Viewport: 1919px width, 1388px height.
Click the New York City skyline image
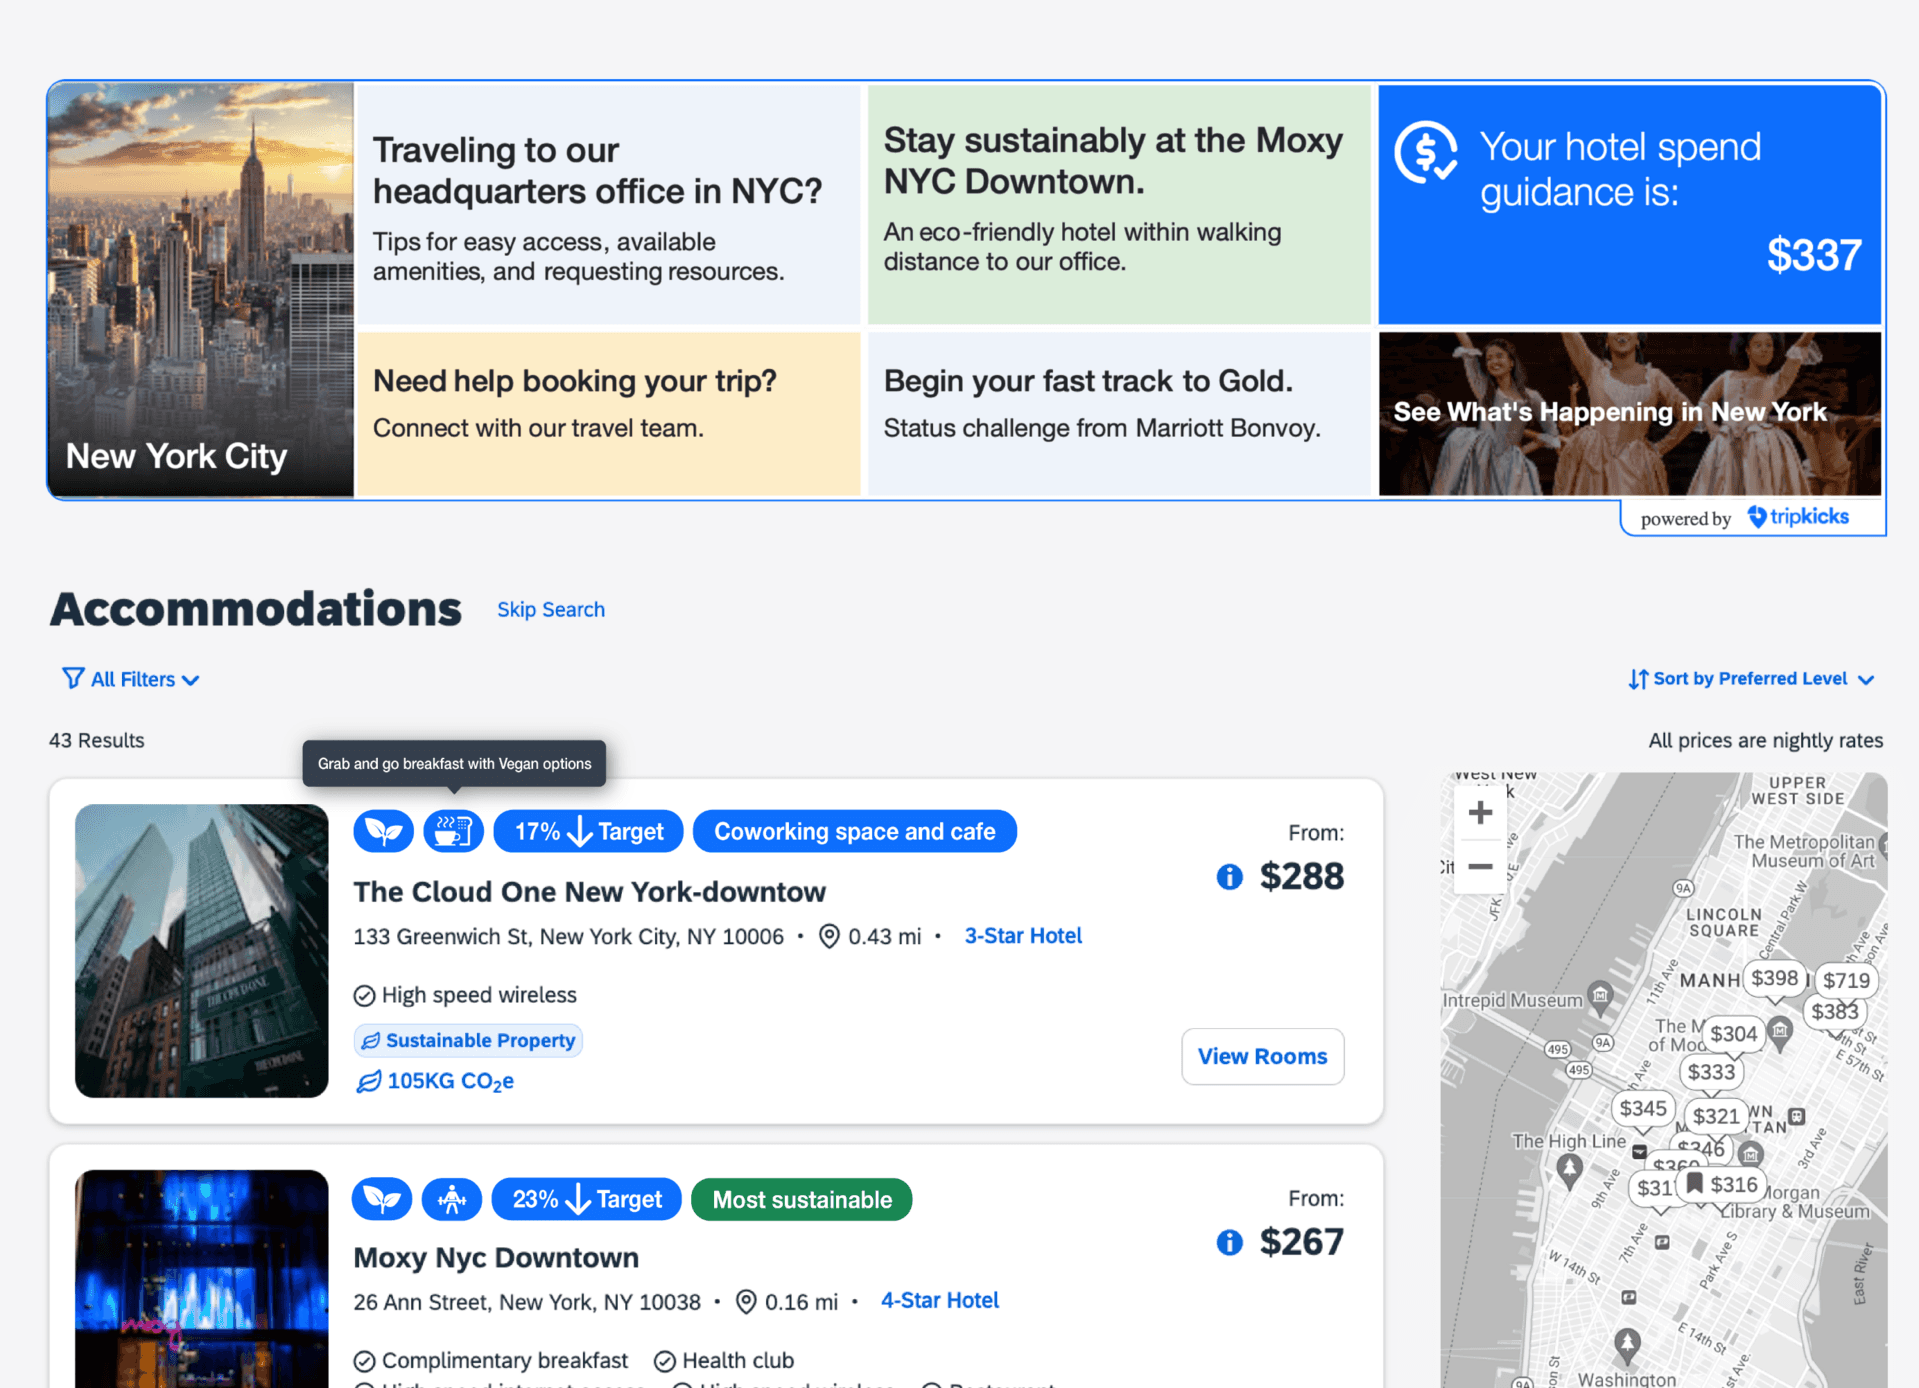[201, 290]
